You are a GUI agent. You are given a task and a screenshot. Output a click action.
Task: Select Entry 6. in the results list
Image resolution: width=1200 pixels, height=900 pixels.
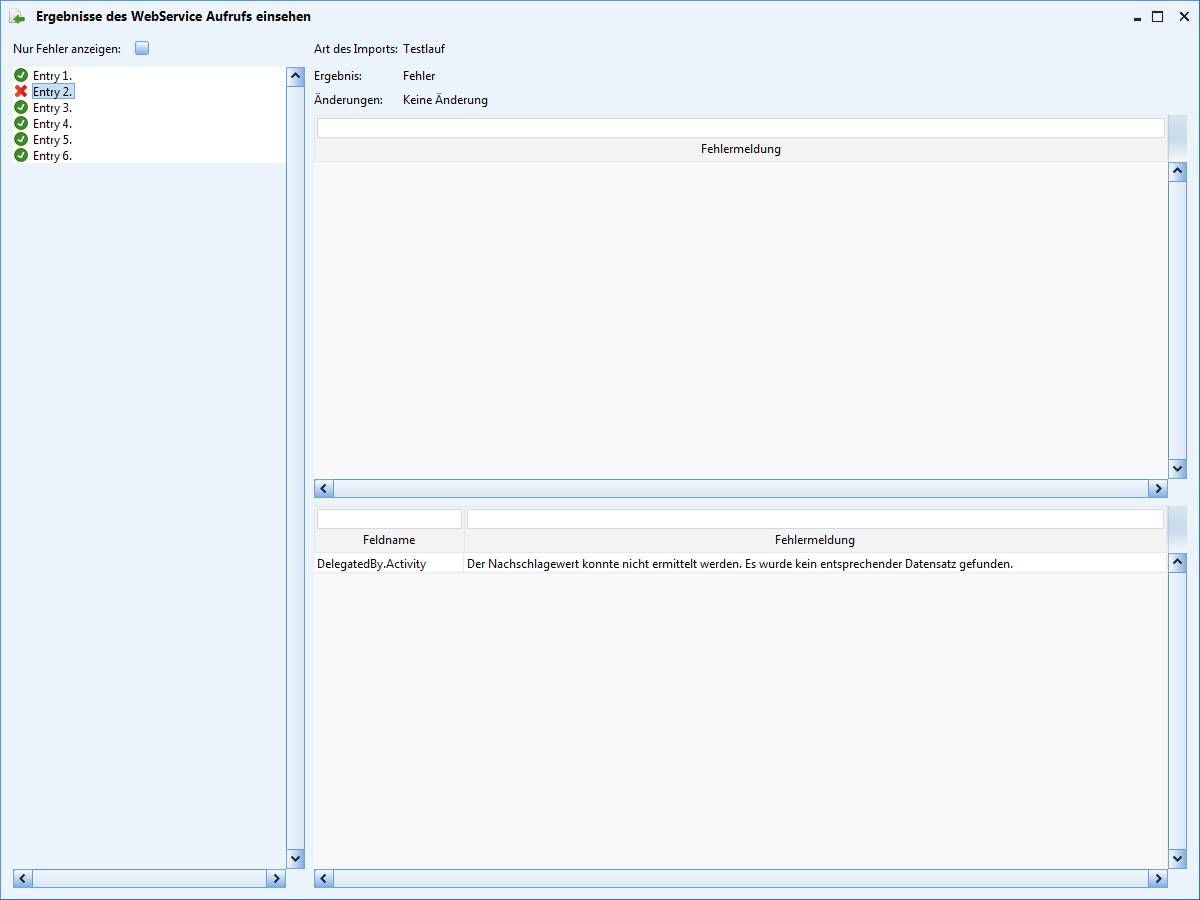52,156
